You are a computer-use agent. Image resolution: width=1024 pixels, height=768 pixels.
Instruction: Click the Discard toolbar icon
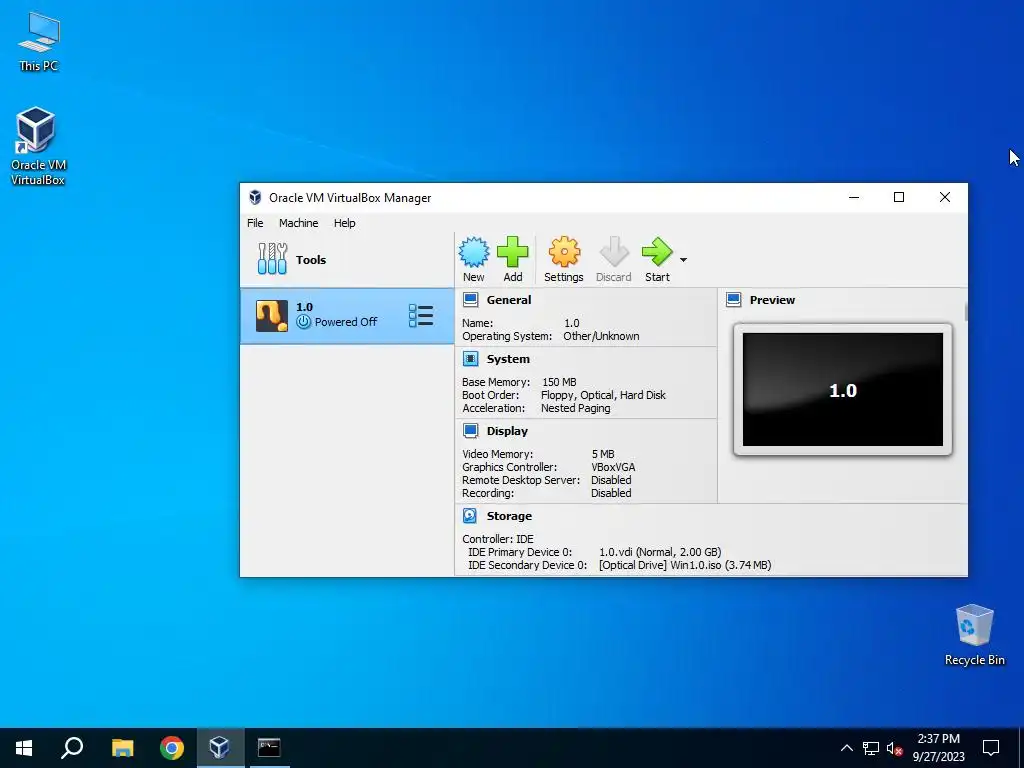point(614,252)
